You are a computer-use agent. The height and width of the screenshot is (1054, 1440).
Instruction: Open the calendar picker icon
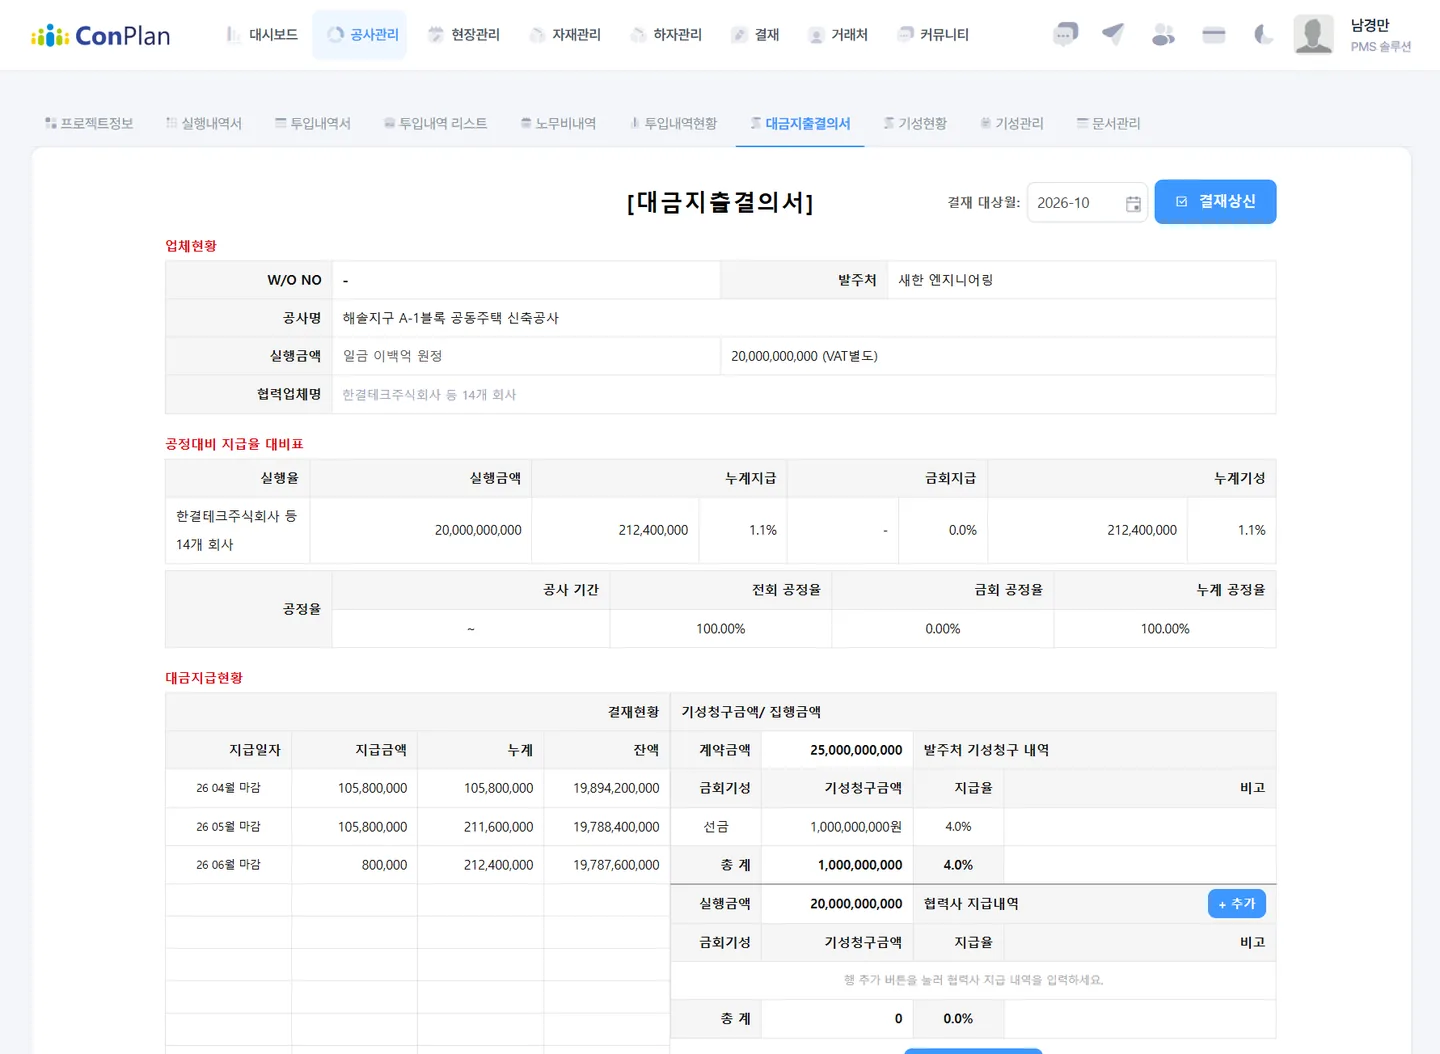coord(1133,203)
